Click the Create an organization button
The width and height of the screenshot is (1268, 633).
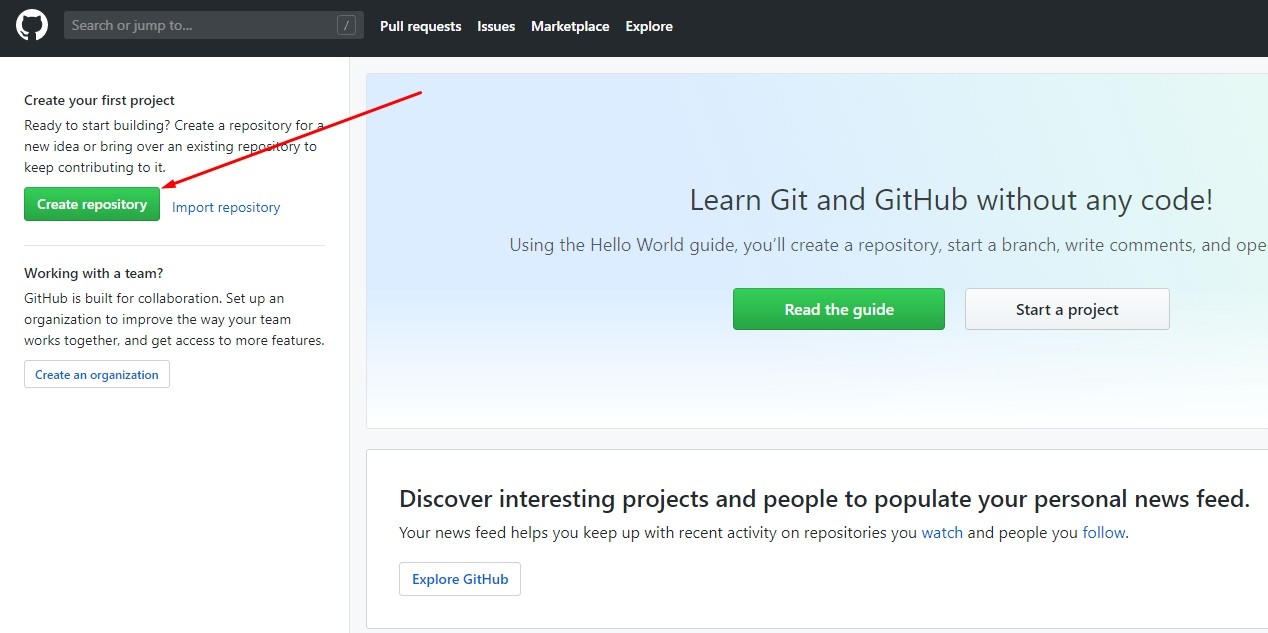click(x=97, y=375)
